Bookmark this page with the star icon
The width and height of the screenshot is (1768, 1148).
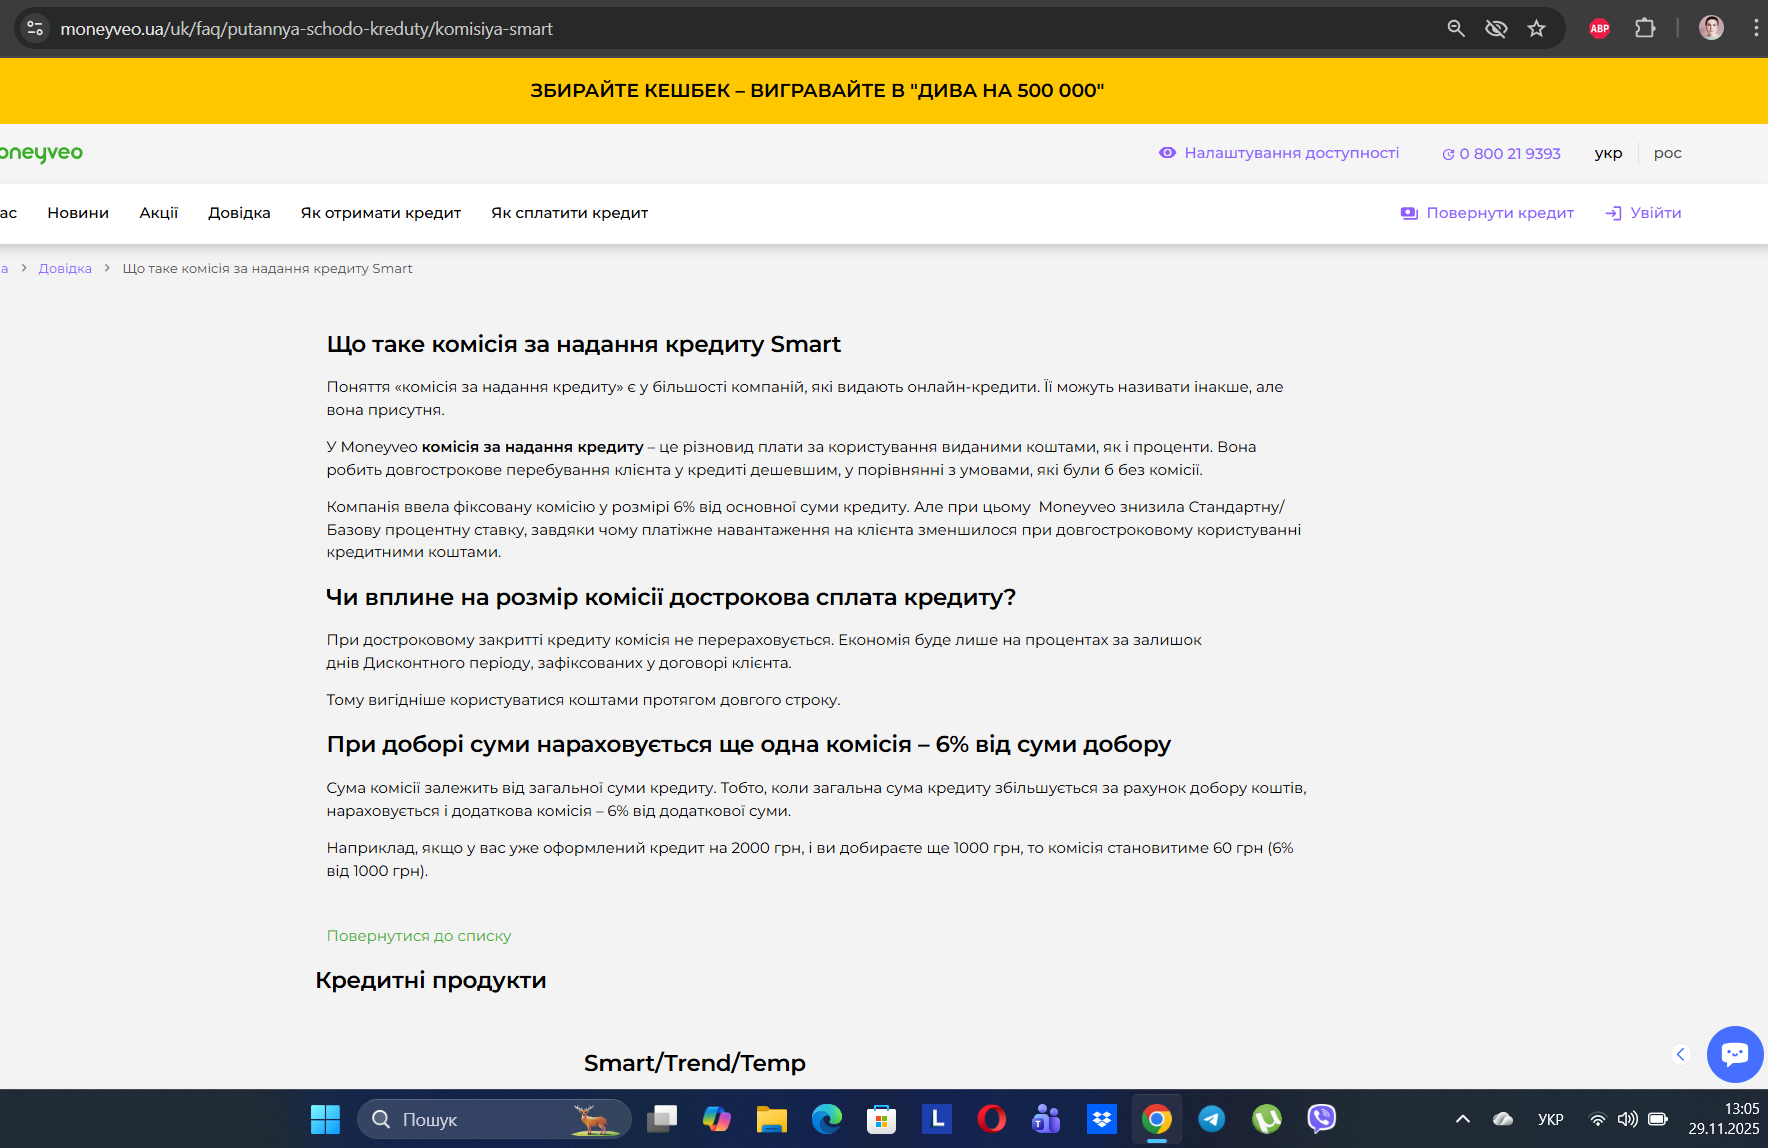click(1537, 28)
